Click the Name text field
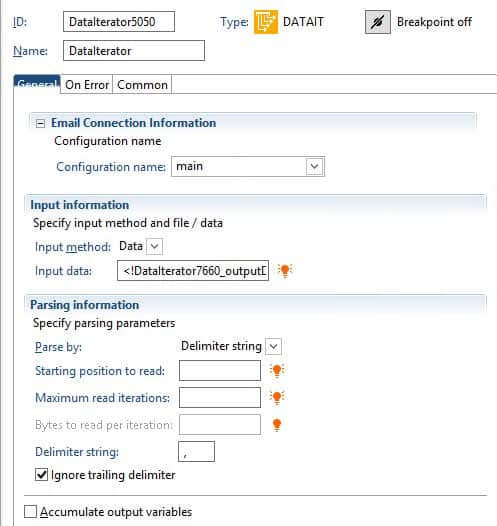The image size is (497, 526). click(134, 51)
